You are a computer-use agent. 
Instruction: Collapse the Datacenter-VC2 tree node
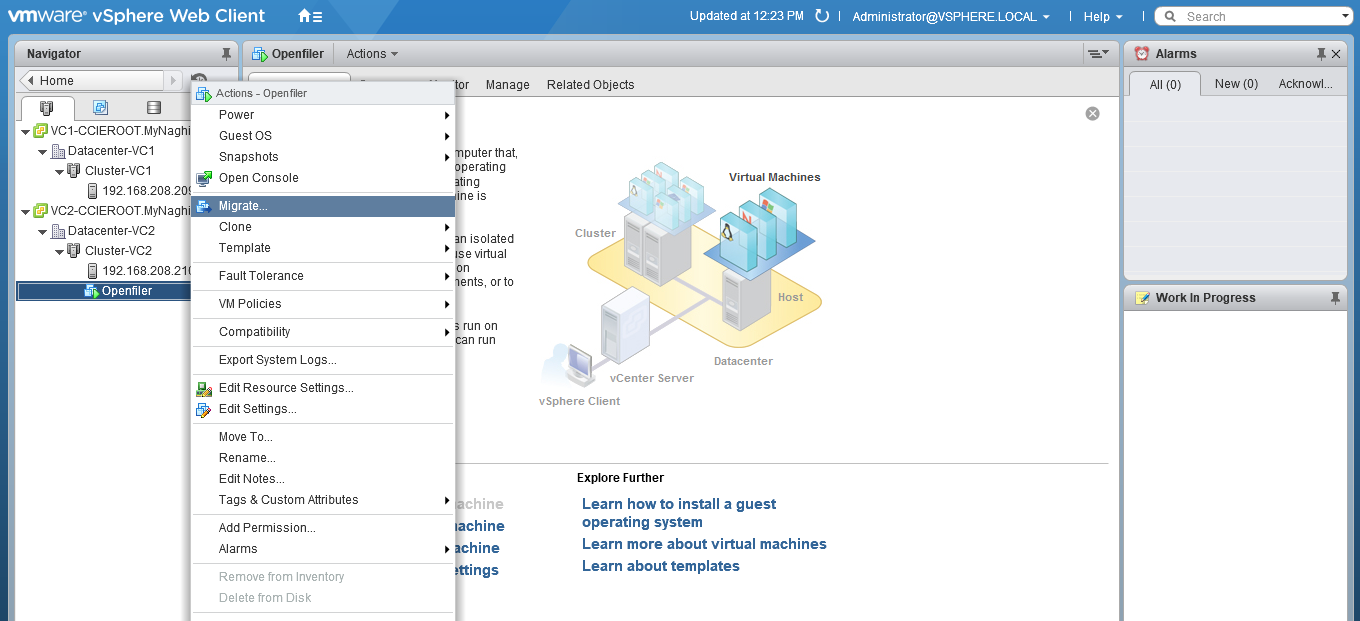coord(42,231)
